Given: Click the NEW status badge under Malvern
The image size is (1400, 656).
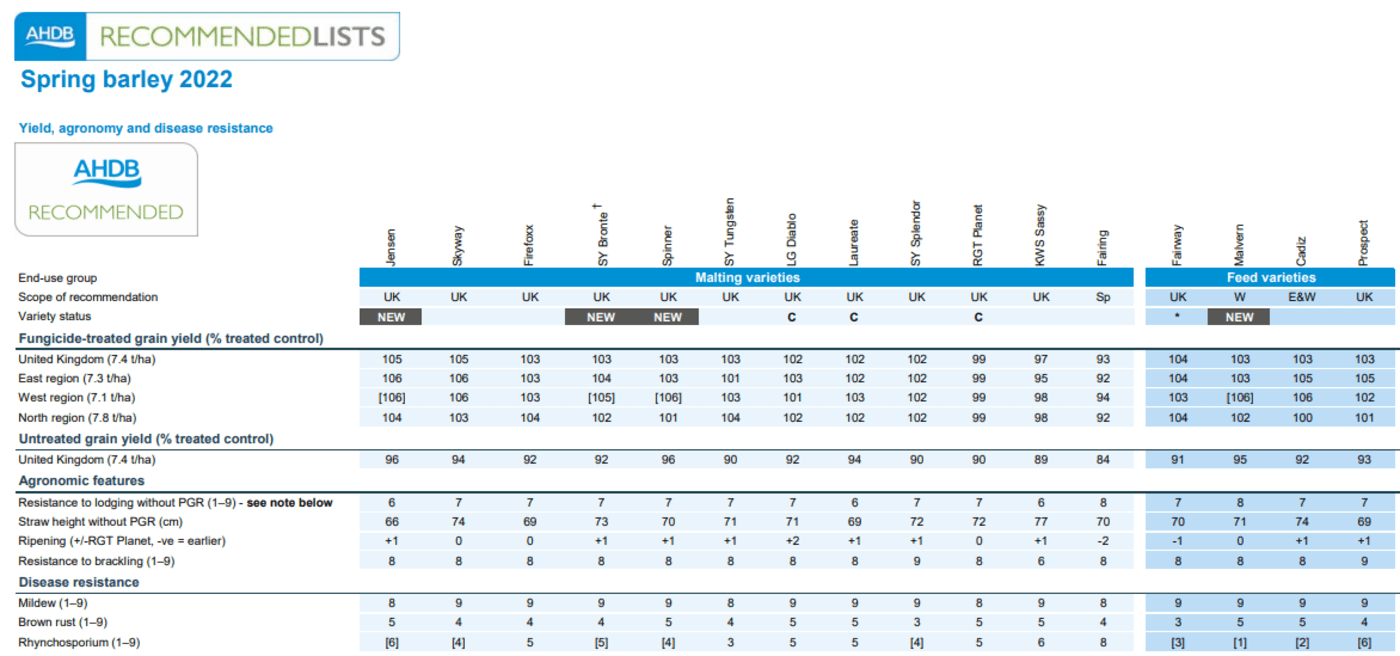Looking at the screenshot, I should [x=1239, y=317].
